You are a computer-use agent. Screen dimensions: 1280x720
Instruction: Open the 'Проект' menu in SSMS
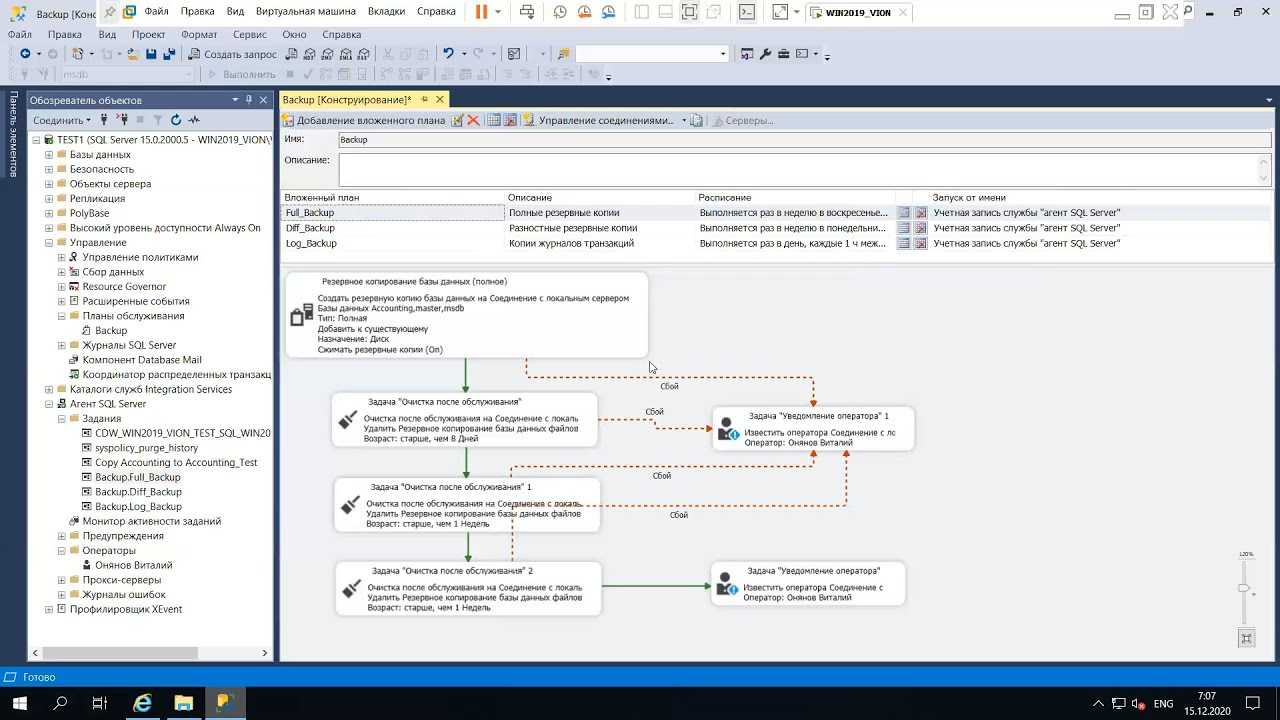(x=148, y=34)
